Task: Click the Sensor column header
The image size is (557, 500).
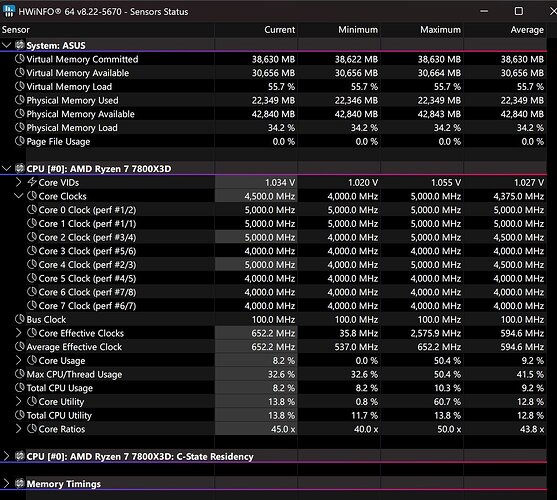Action: pos(107,30)
